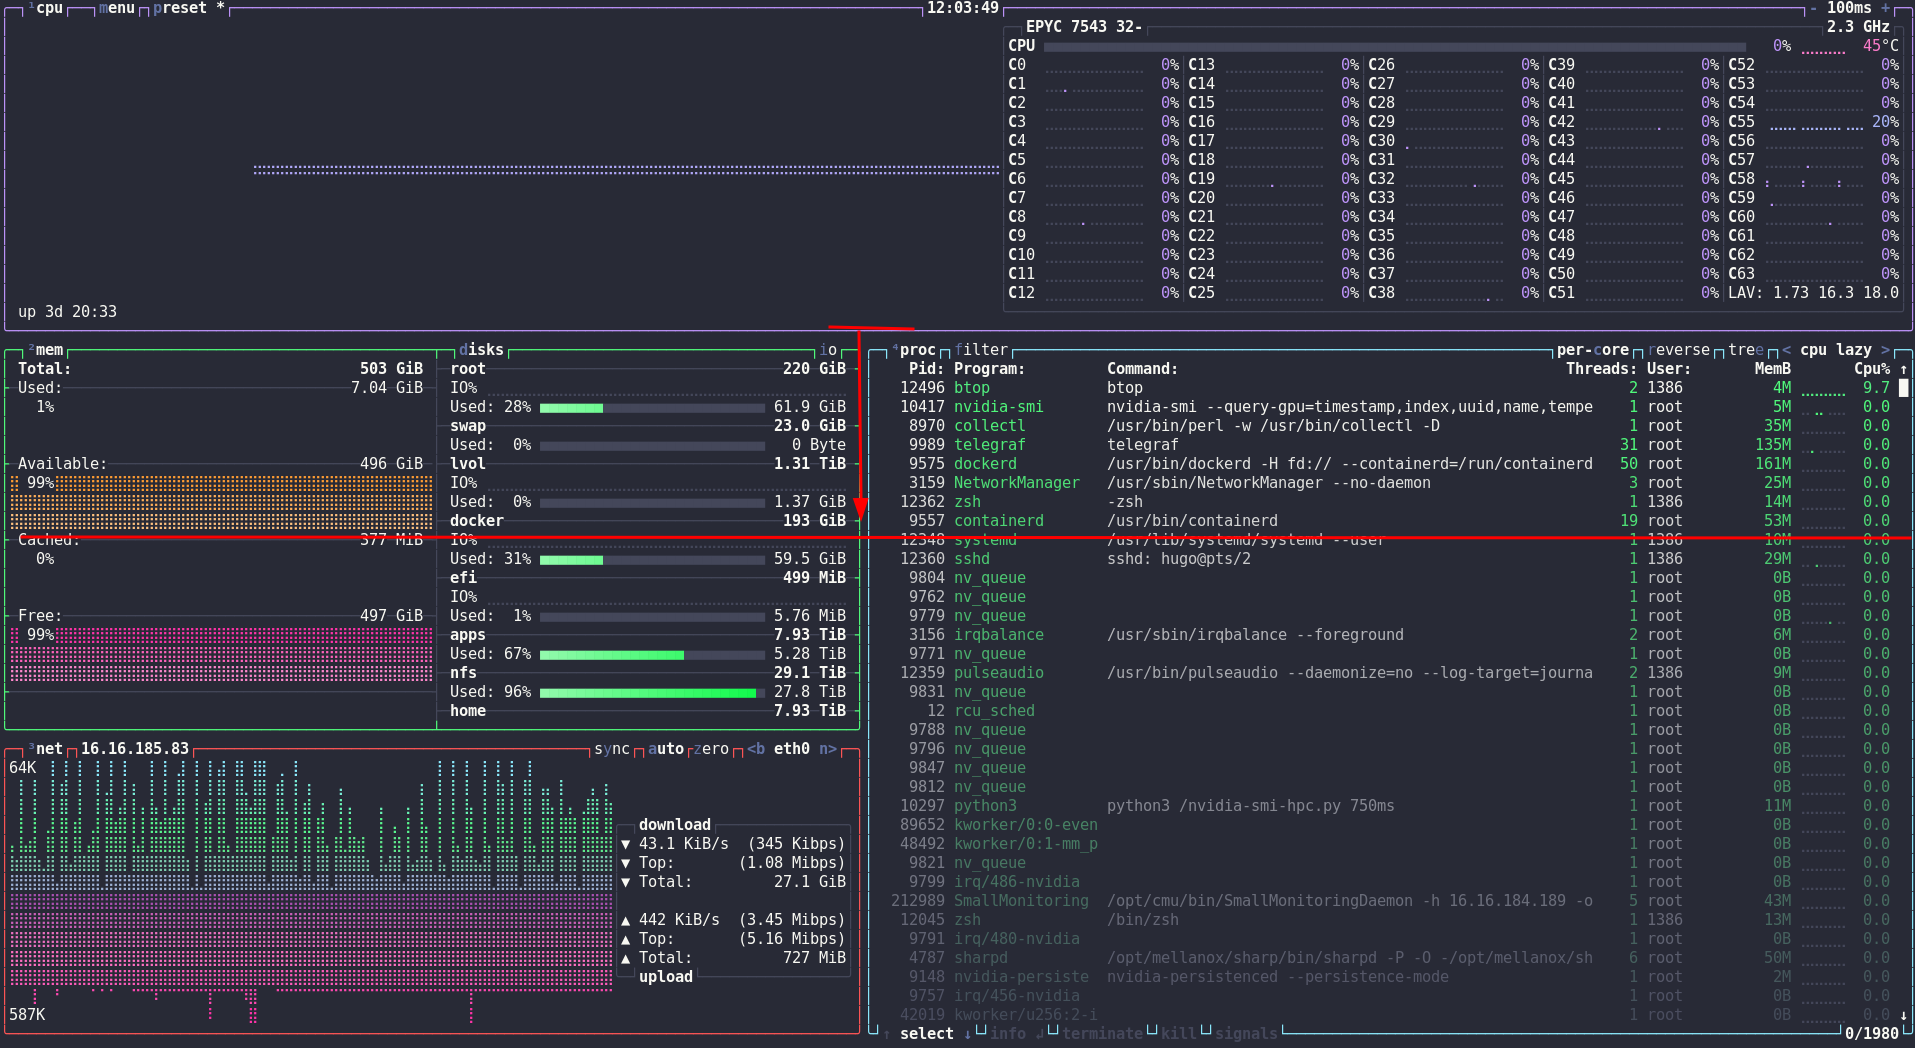Click terminate to end selected process
This screenshot has width=1915, height=1048.
(x=1103, y=1033)
